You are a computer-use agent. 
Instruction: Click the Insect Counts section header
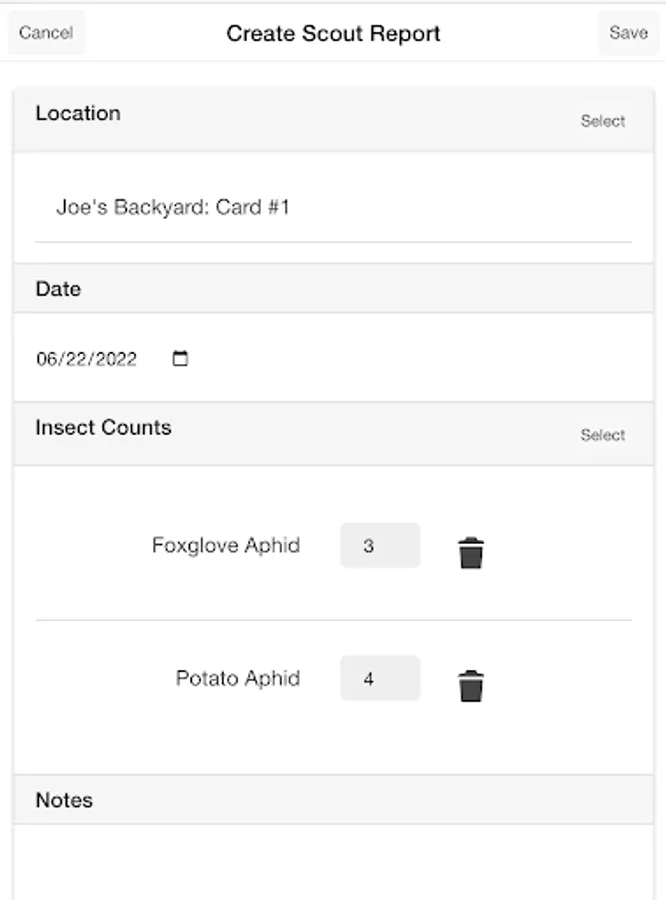103,428
